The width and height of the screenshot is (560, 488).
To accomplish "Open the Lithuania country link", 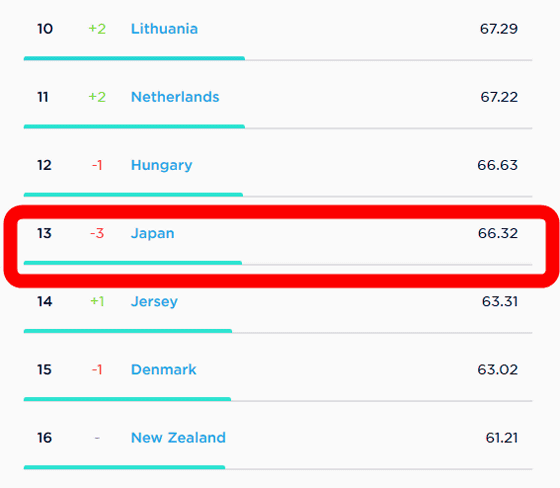I will [164, 29].
